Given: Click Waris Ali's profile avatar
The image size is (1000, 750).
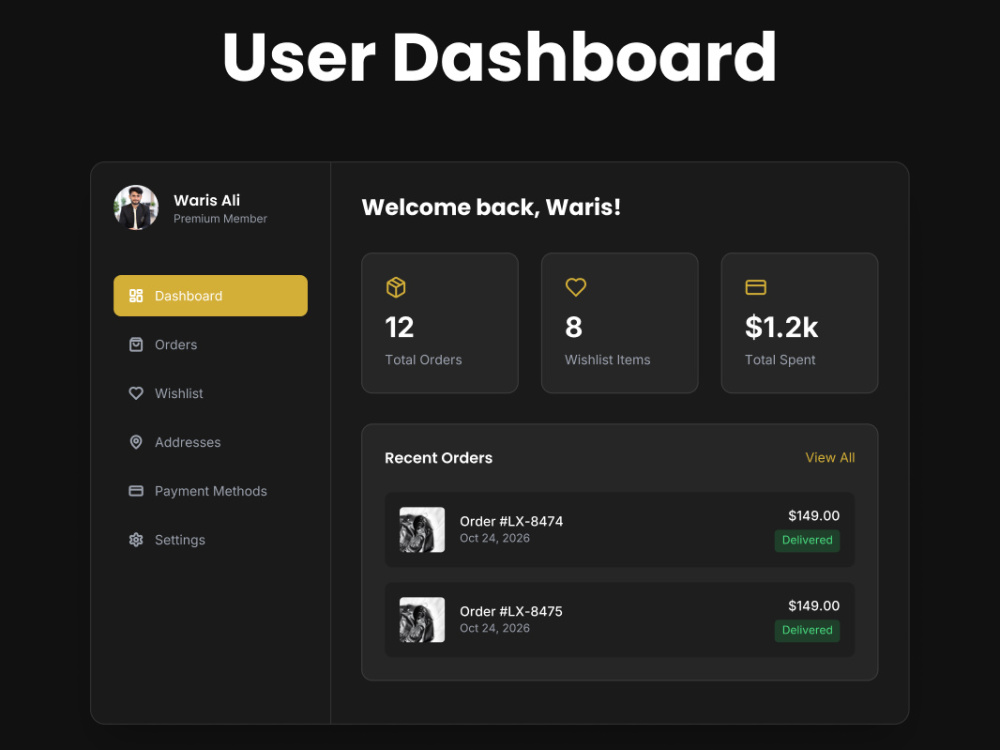Looking at the screenshot, I should [136, 208].
